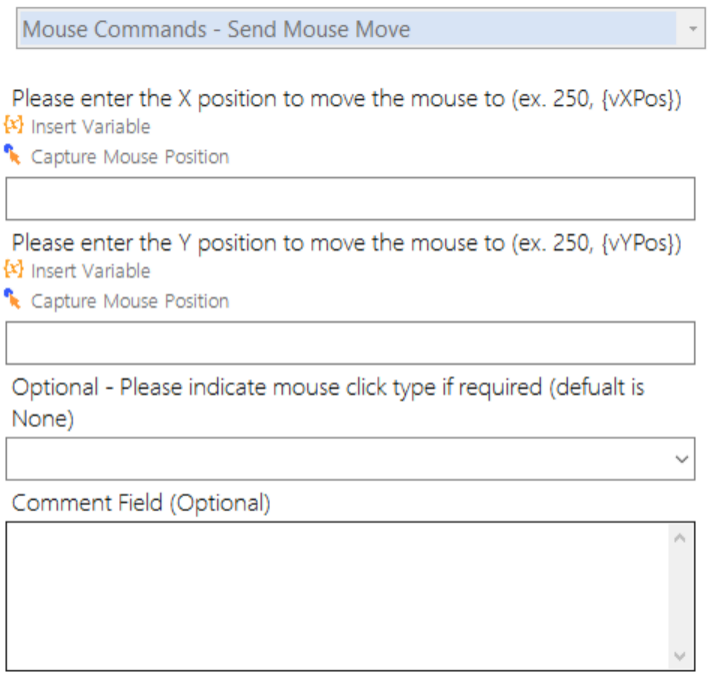Focus the X position text box
This screenshot has height=678, width=710.
(x=350, y=199)
